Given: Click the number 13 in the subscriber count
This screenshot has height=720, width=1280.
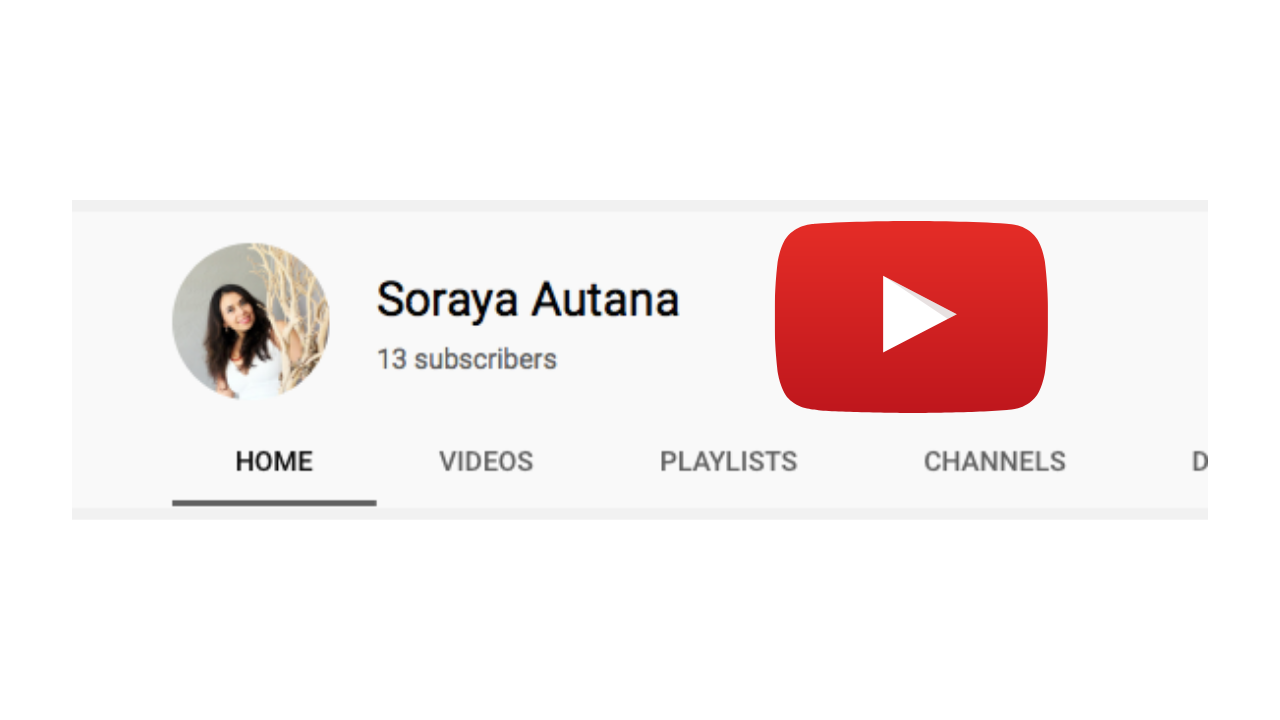Looking at the screenshot, I should click(x=392, y=359).
